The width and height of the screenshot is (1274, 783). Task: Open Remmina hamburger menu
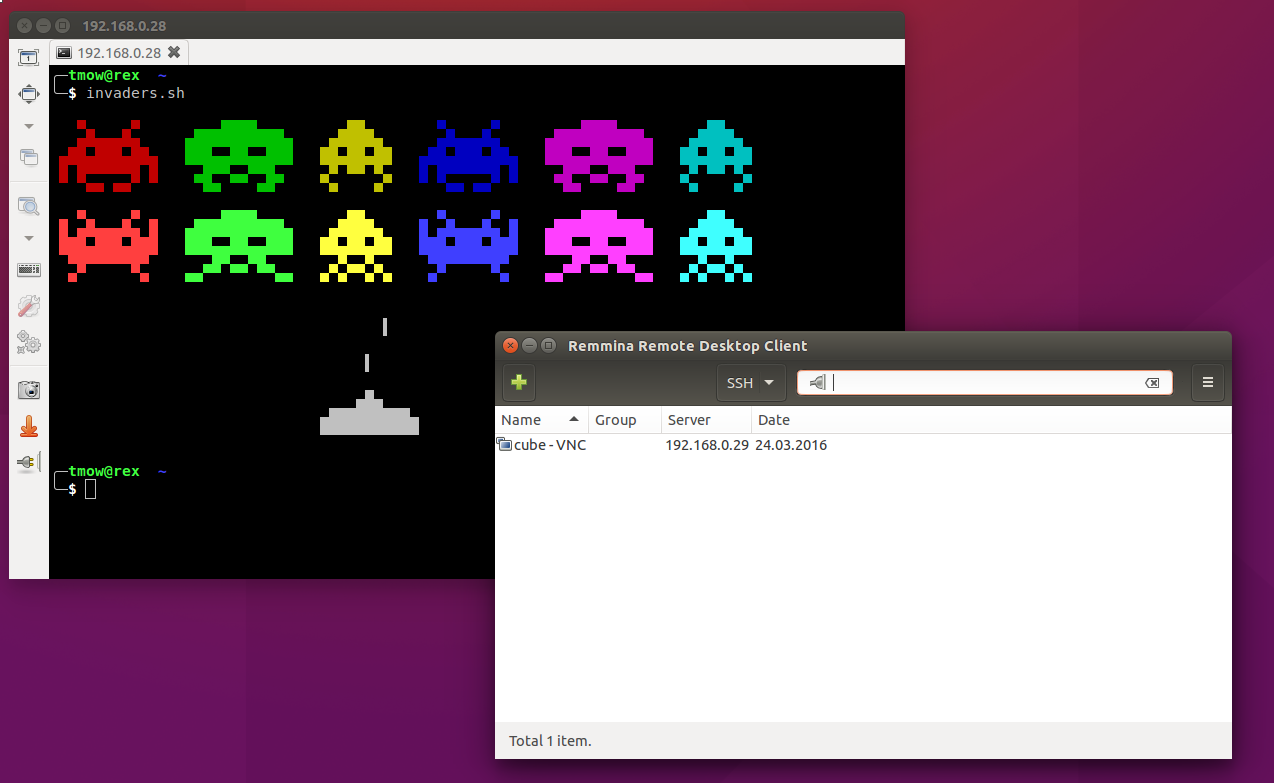(1208, 382)
